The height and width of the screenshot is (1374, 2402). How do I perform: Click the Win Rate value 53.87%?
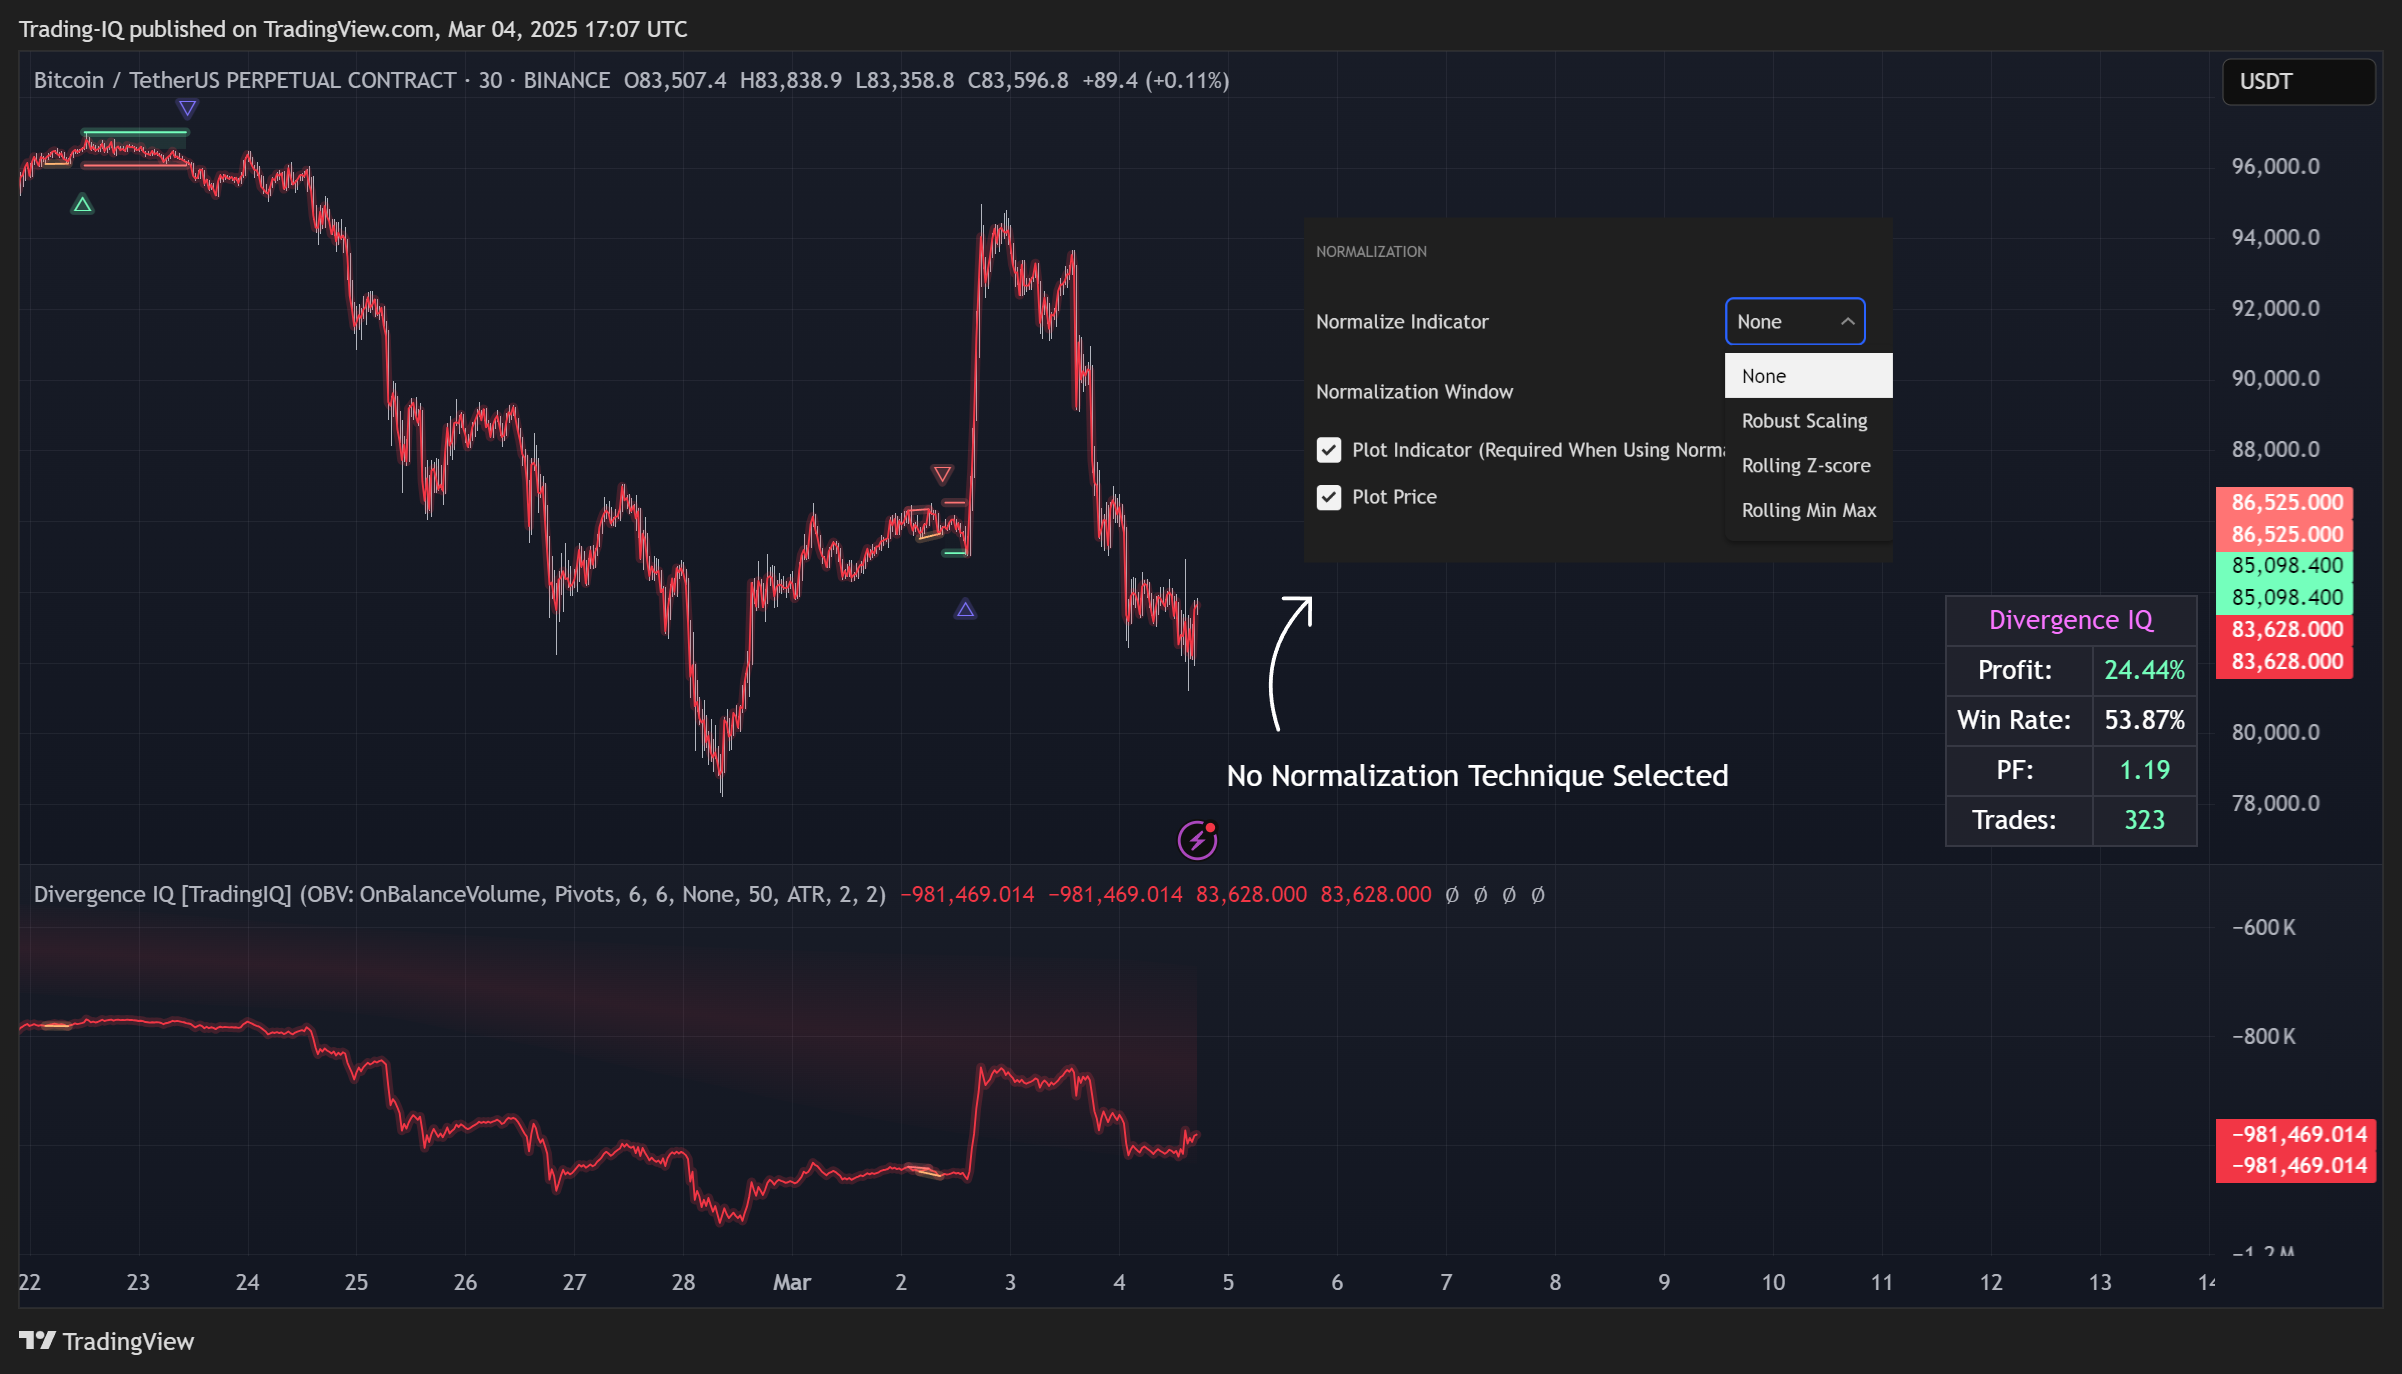[2144, 720]
